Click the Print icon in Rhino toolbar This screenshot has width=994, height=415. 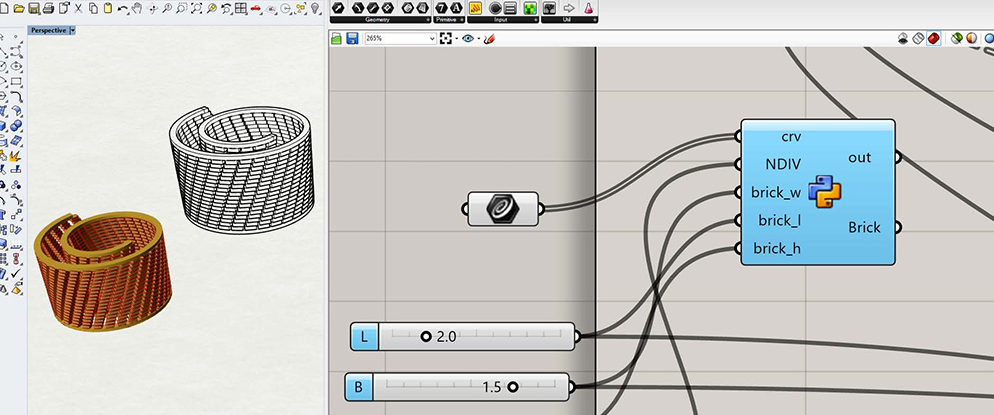[x=48, y=8]
